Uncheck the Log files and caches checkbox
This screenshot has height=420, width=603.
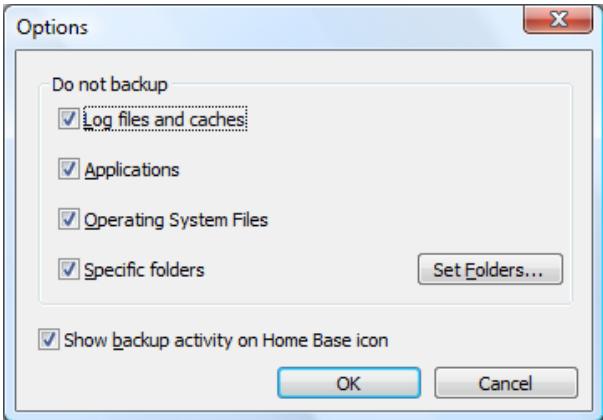coord(68,118)
